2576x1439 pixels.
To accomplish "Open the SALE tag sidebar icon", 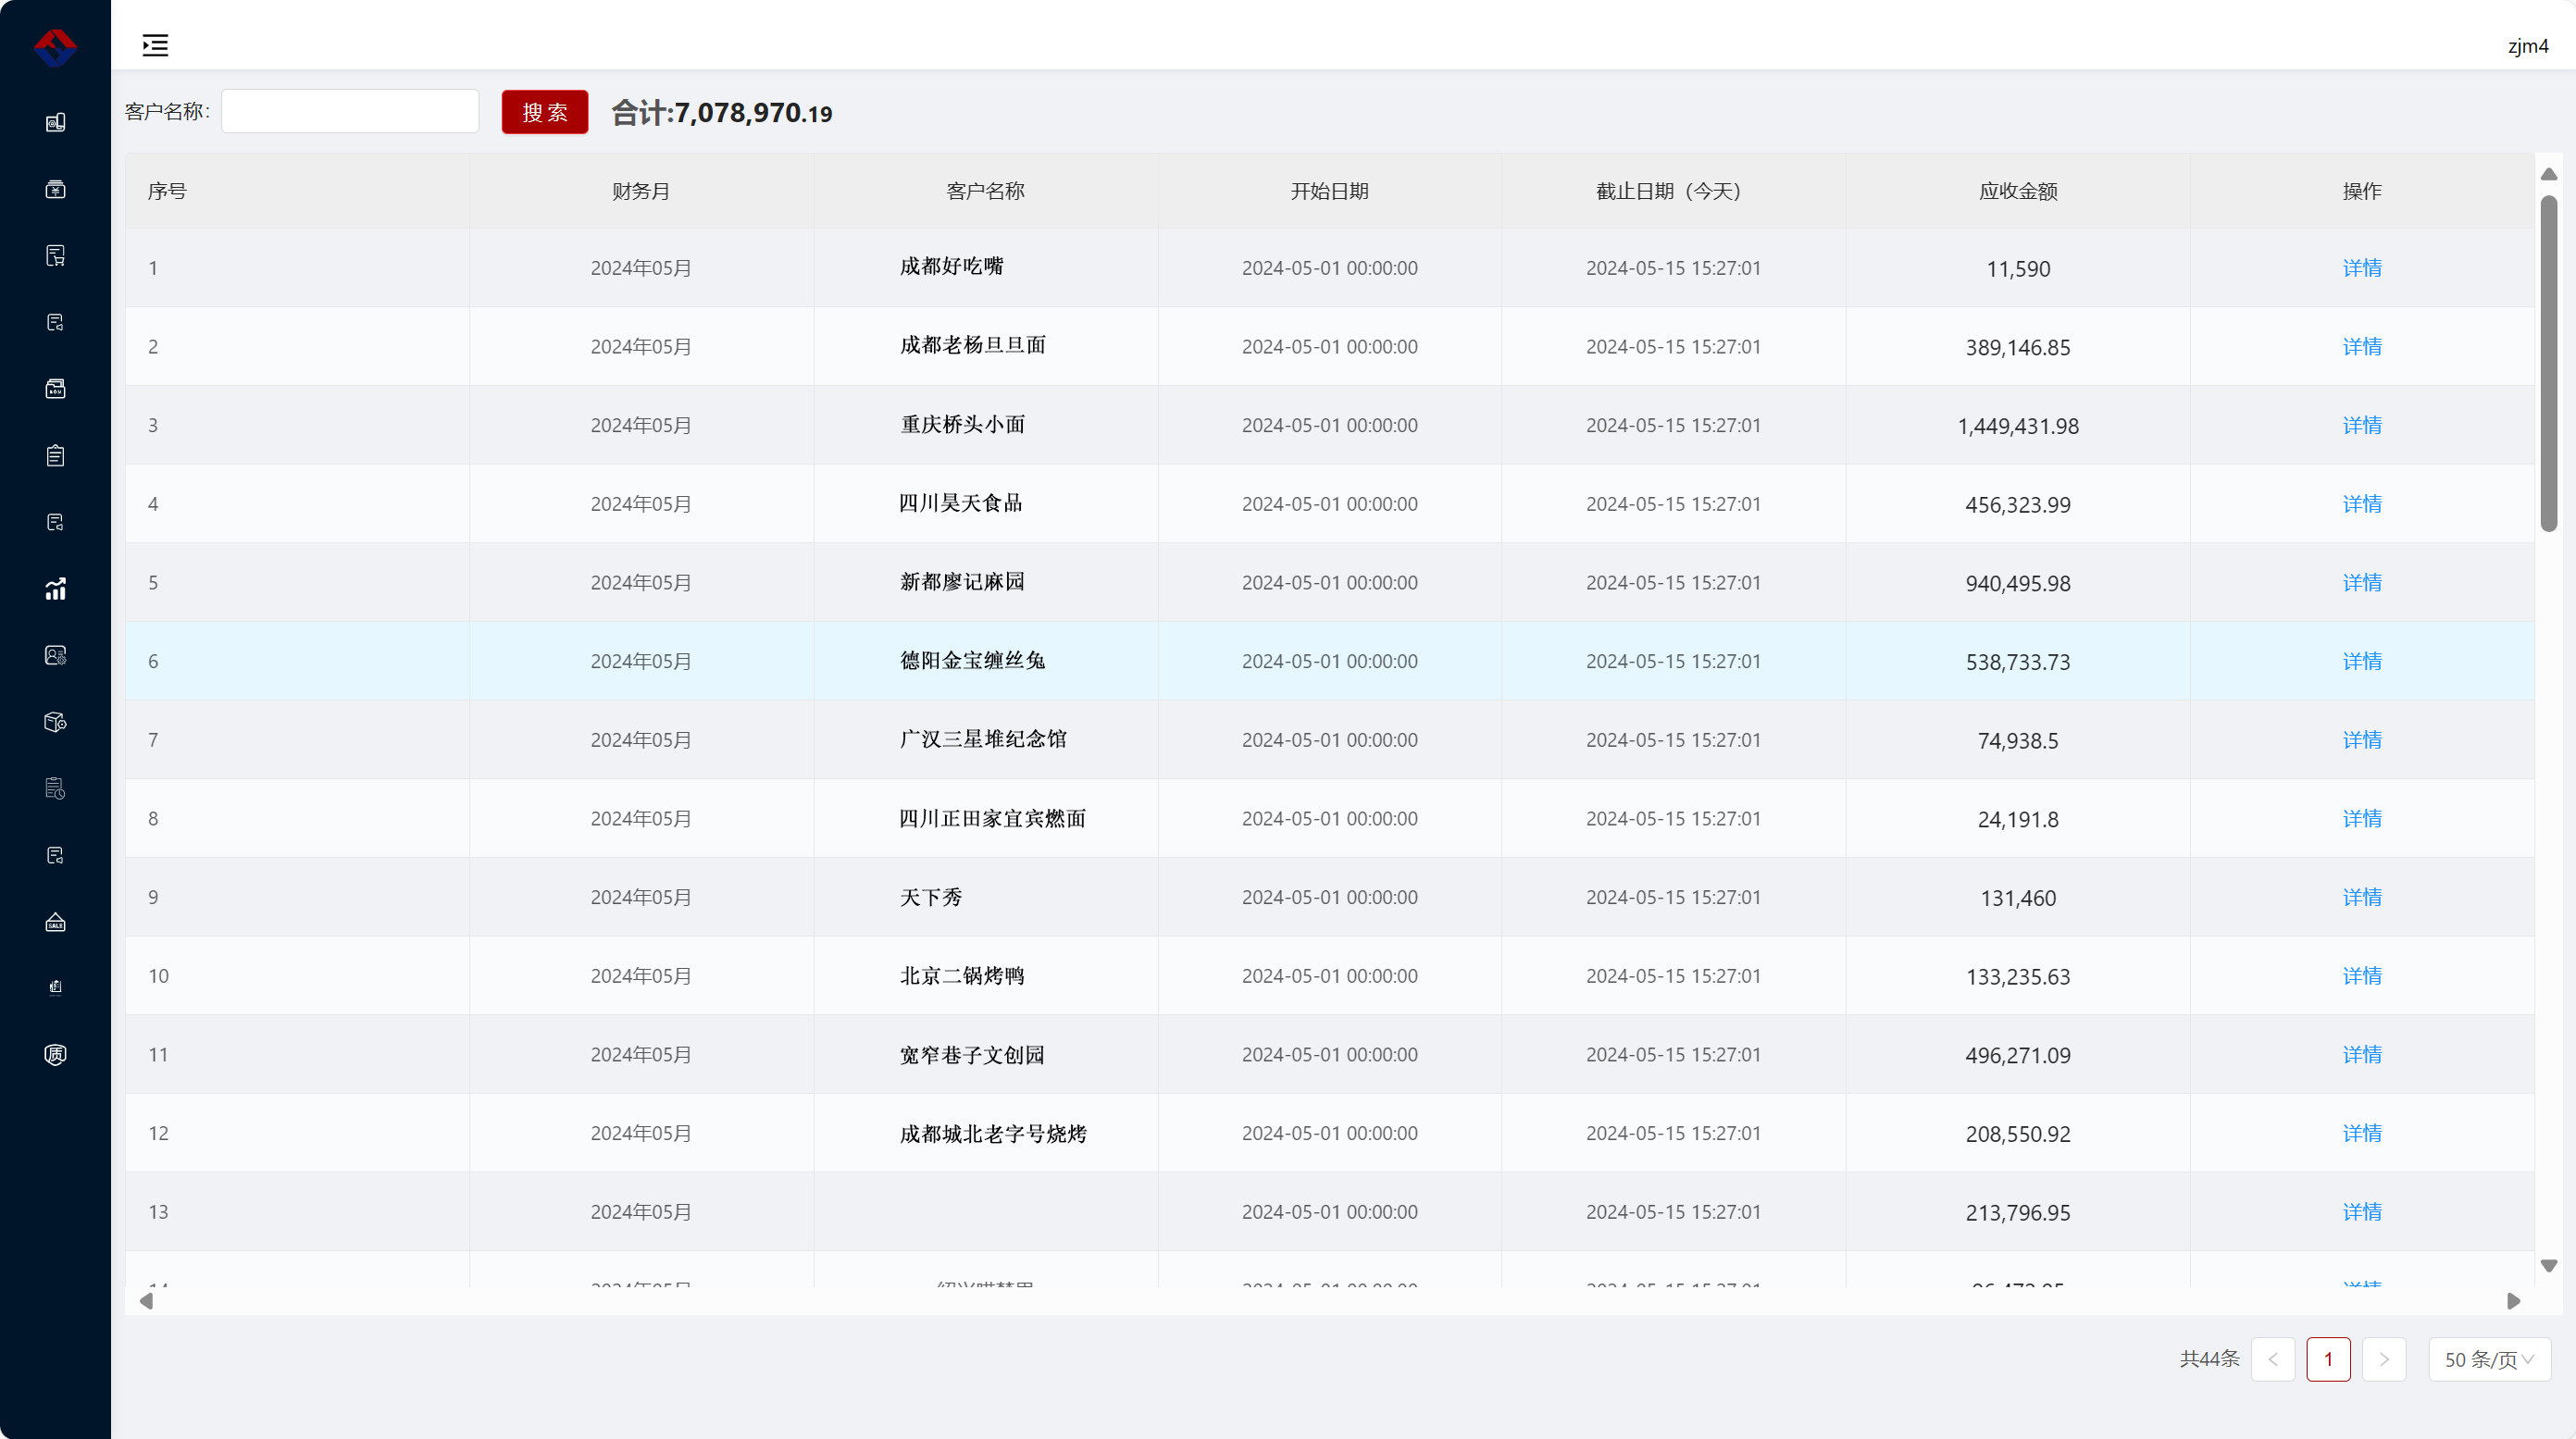I will pyautogui.click(x=55, y=922).
